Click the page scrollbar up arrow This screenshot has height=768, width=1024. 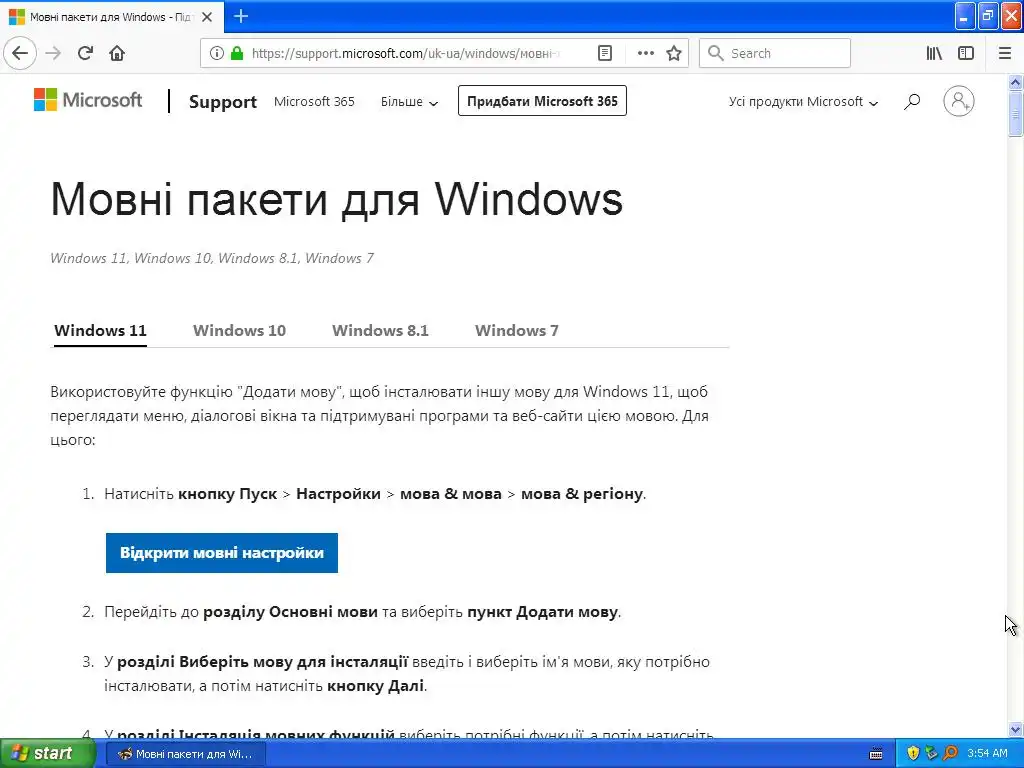(1016, 82)
